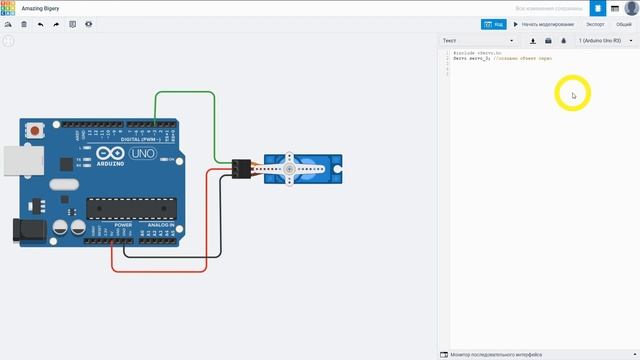This screenshot has width=640, height=360.
Task: Open the notes annotation tool
Action: click(73, 24)
